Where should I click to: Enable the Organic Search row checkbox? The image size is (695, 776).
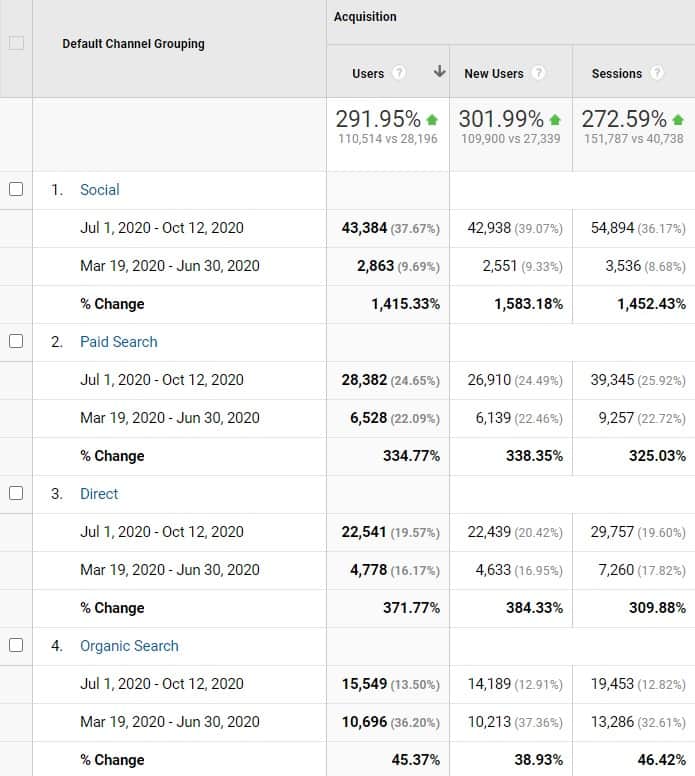(x=16, y=645)
